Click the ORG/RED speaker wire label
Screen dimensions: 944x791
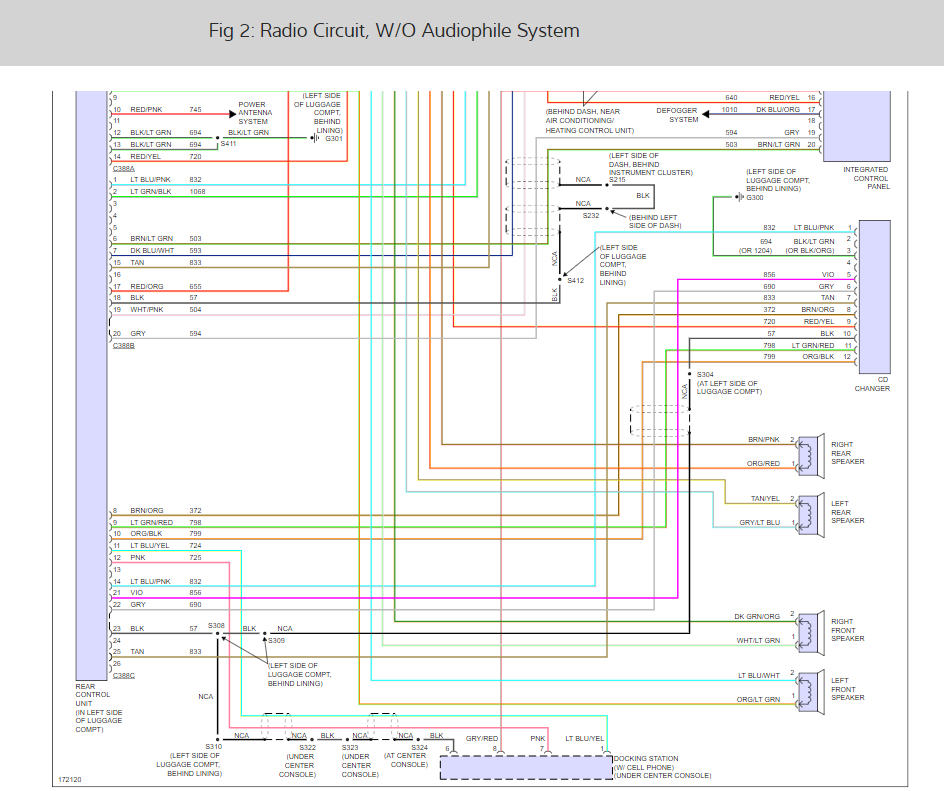tap(763, 464)
